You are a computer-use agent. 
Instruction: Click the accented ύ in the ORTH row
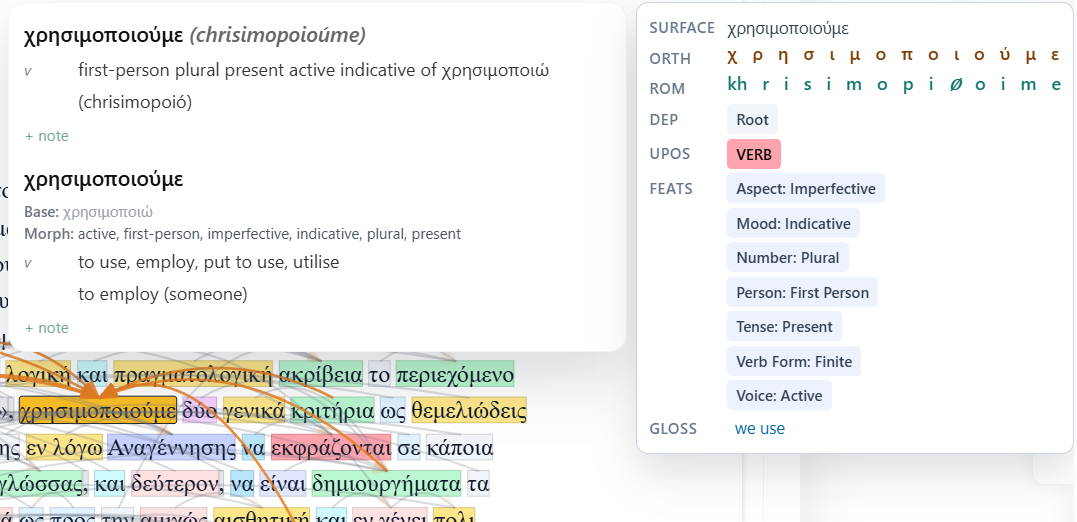(x=1005, y=55)
